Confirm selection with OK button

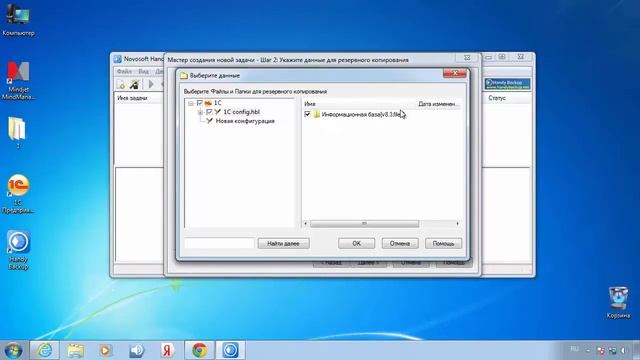[x=356, y=243]
